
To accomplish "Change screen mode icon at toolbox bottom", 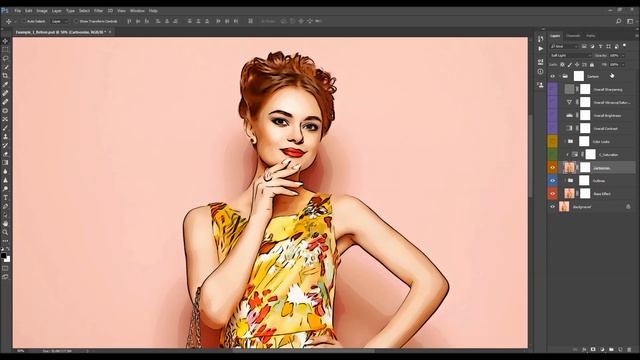I will pos(5,277).
